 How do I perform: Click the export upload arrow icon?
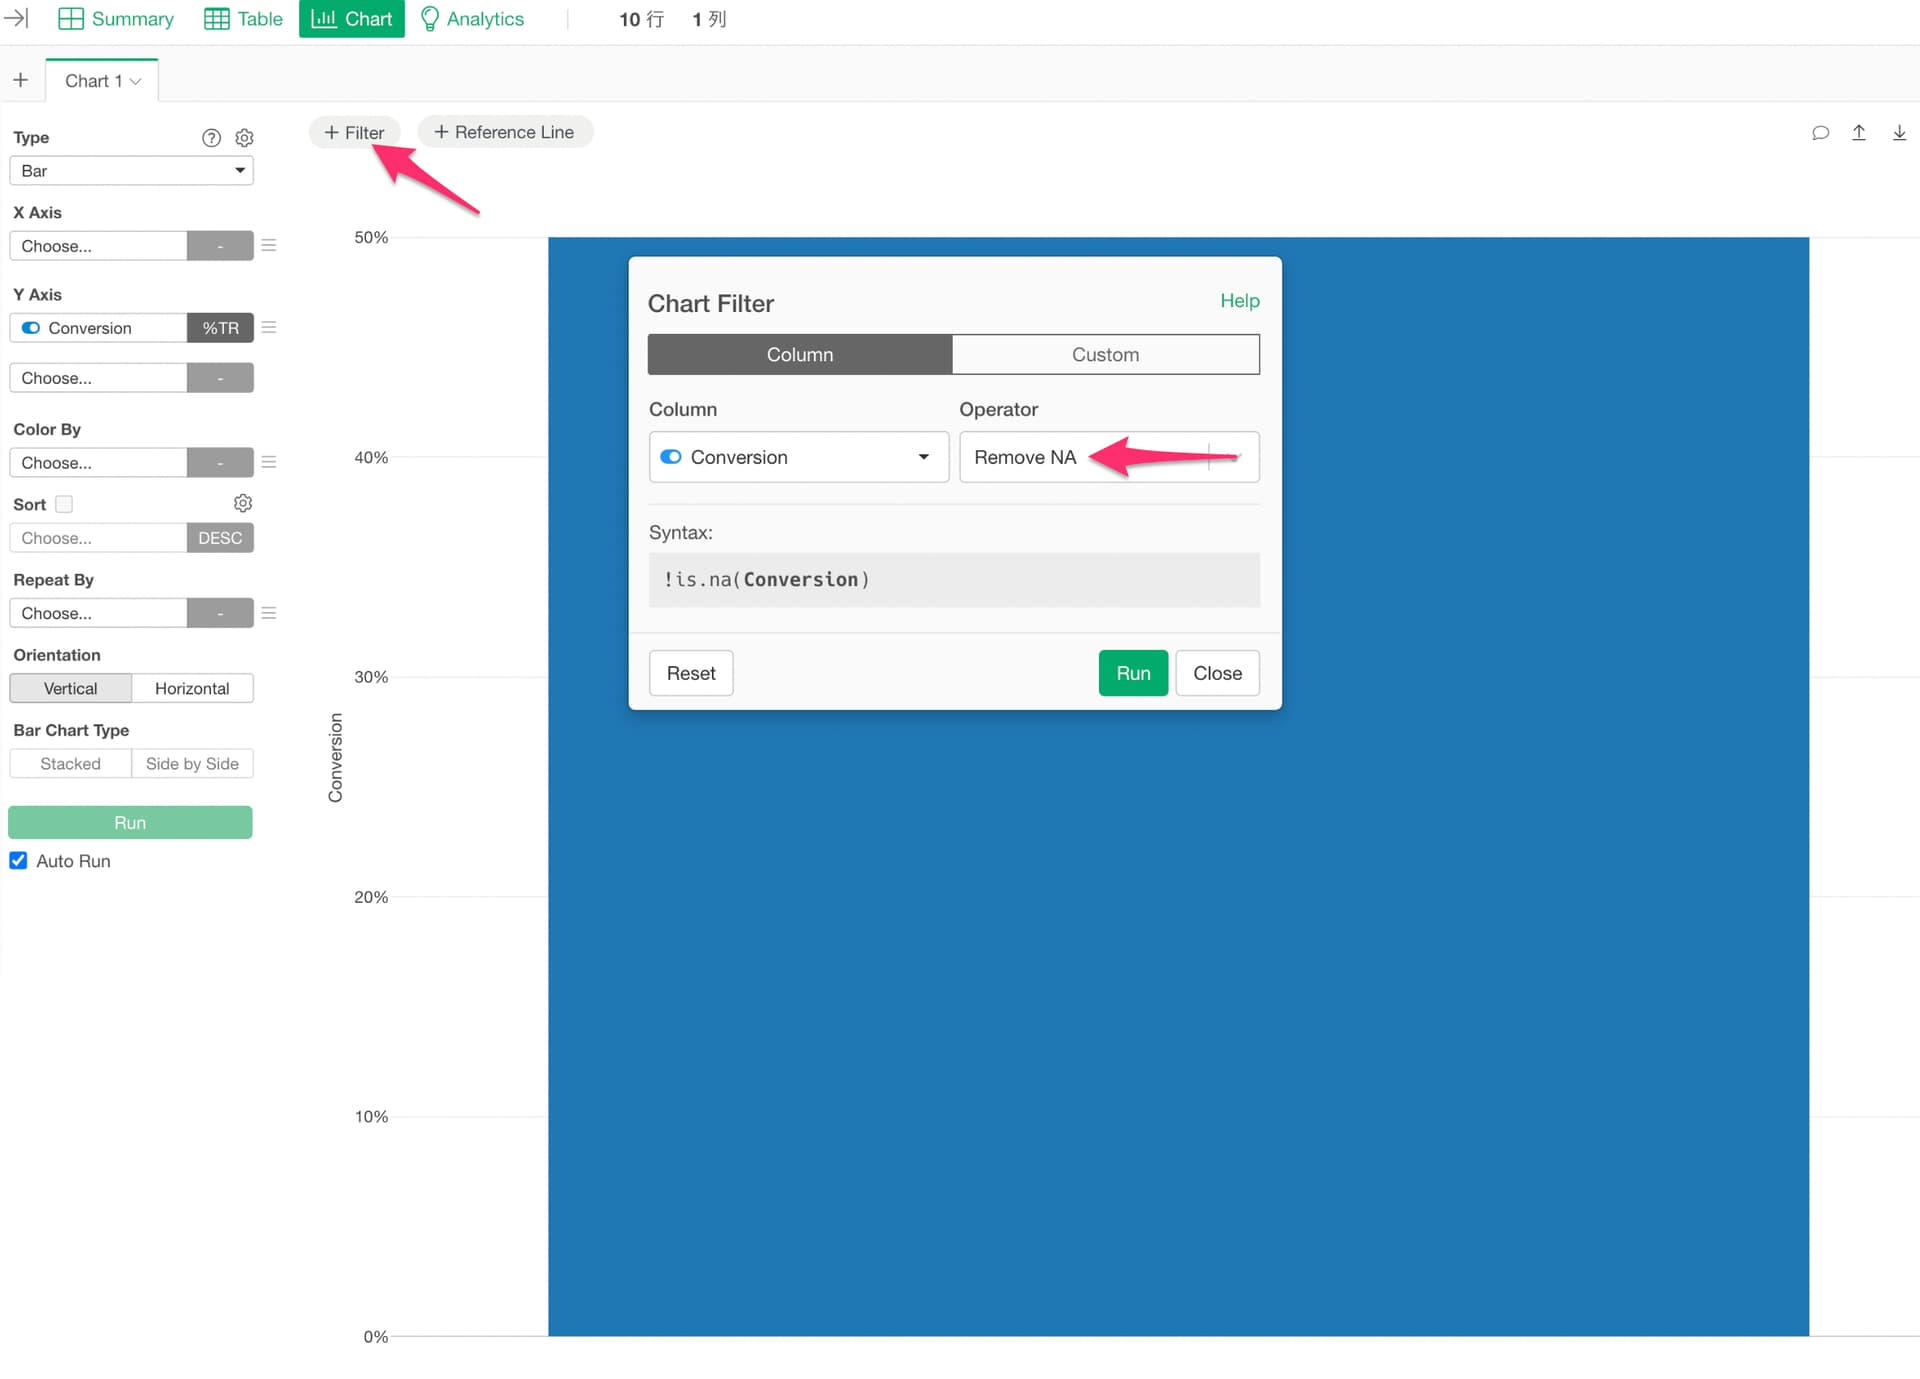[x=1859, y=133]
